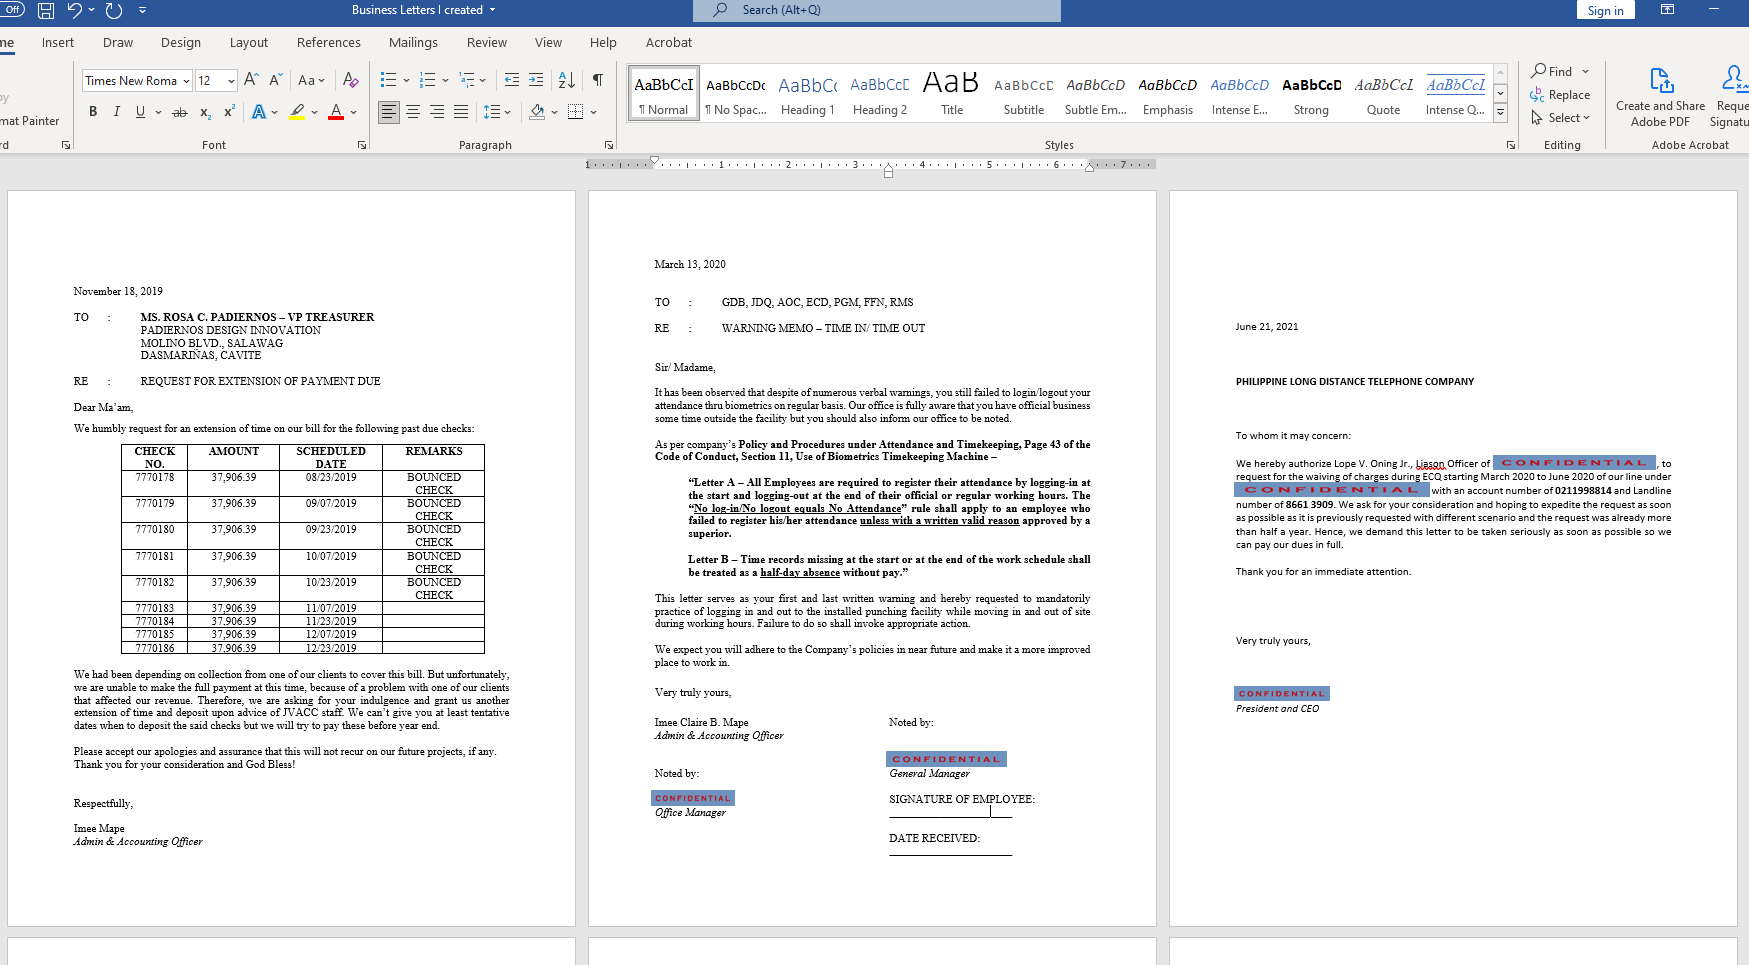Shrink font size with the smaller A icon

pos(275,80)
